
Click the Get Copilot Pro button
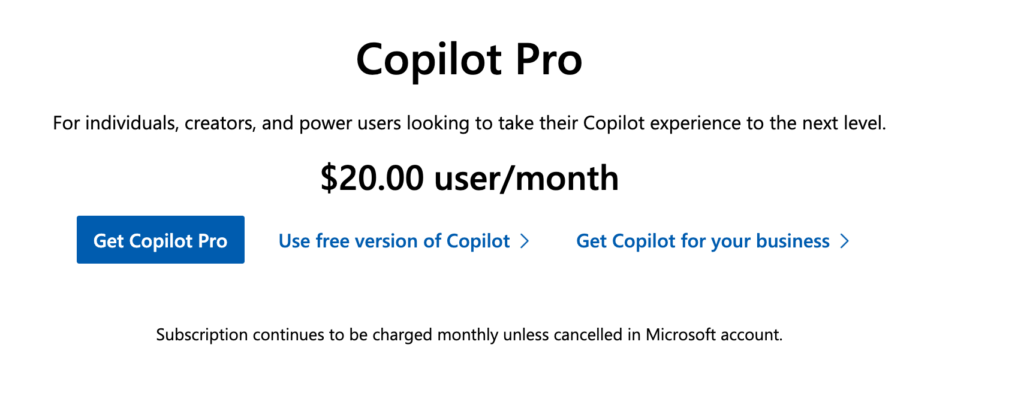[160, 240]
